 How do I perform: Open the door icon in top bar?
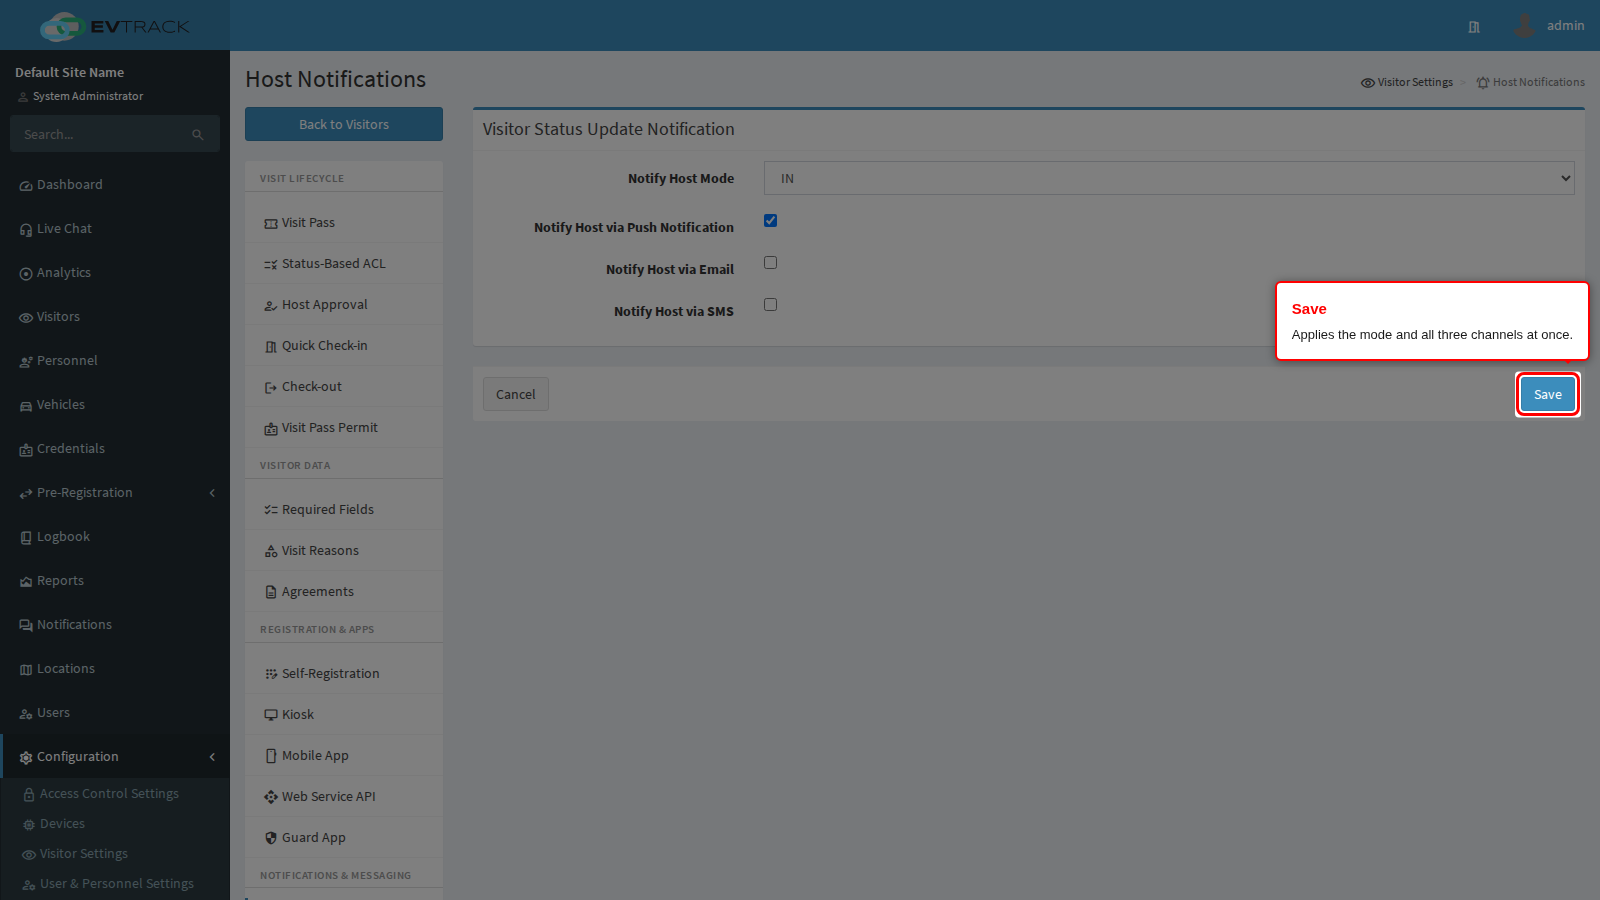click(x=1474, y=27)
